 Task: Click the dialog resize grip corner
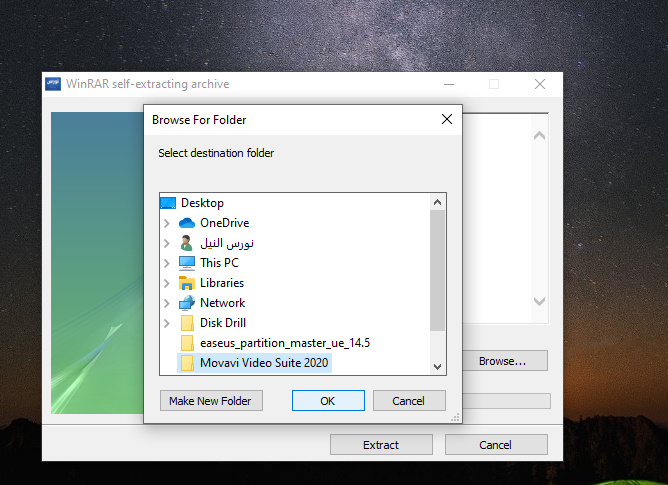455,417
